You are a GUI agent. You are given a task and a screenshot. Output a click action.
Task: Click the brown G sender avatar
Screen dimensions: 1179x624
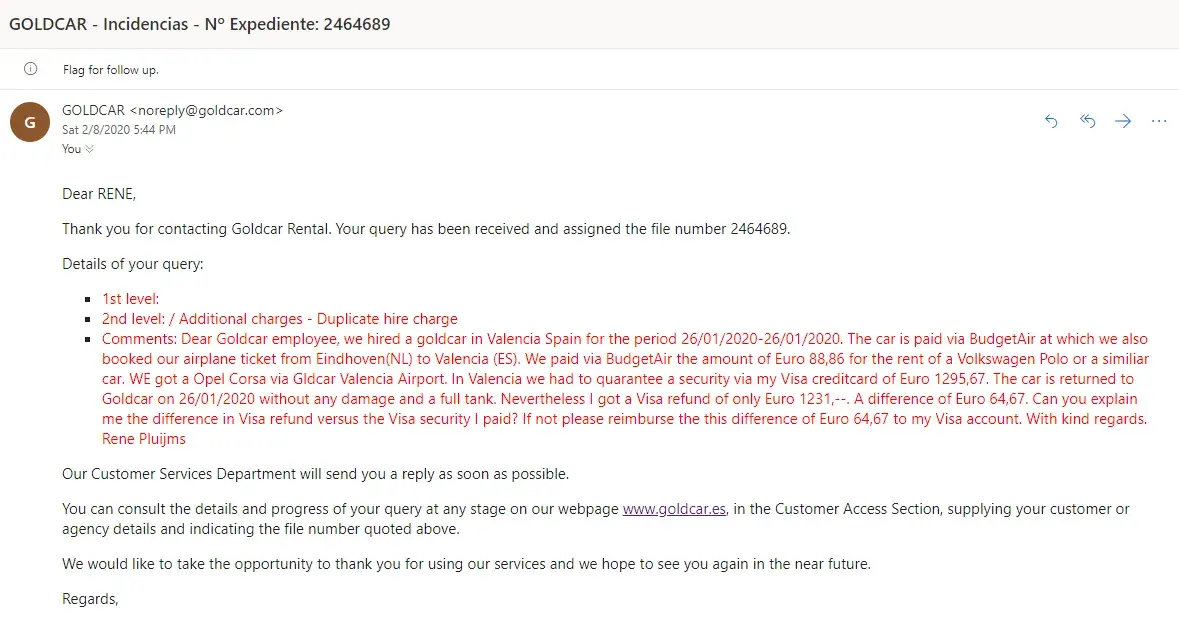(30, 122)
